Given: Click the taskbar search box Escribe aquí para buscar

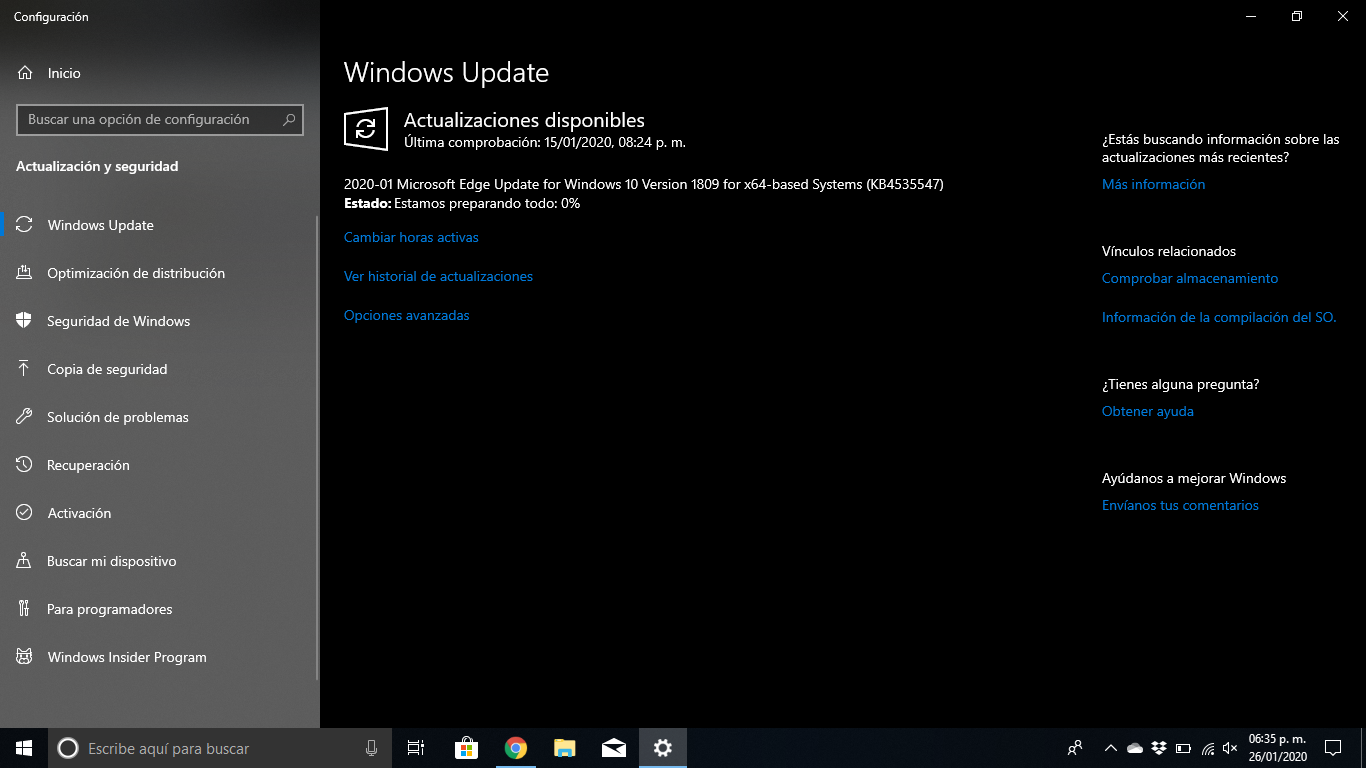Looking at the screenshot, I should (218, 748).
